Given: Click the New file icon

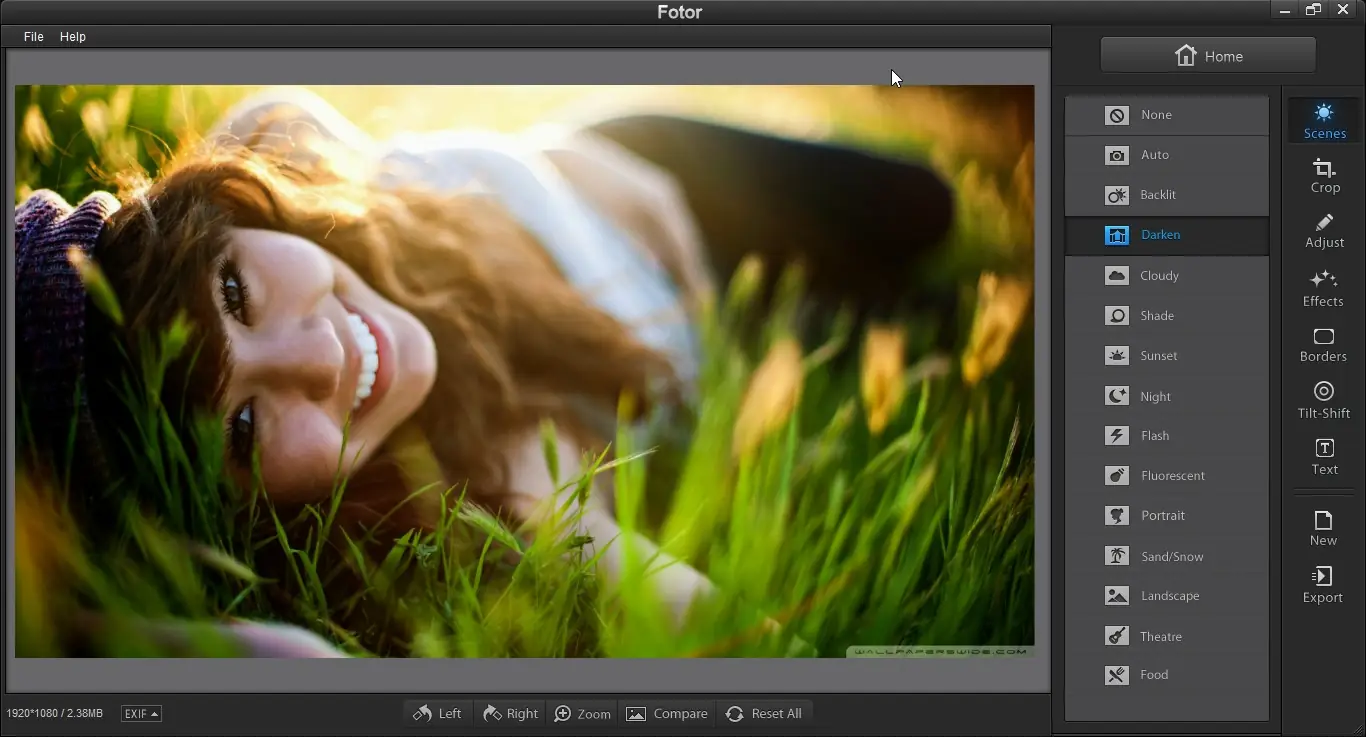Looking at the screenshot, I should [x=1323, y=528].
